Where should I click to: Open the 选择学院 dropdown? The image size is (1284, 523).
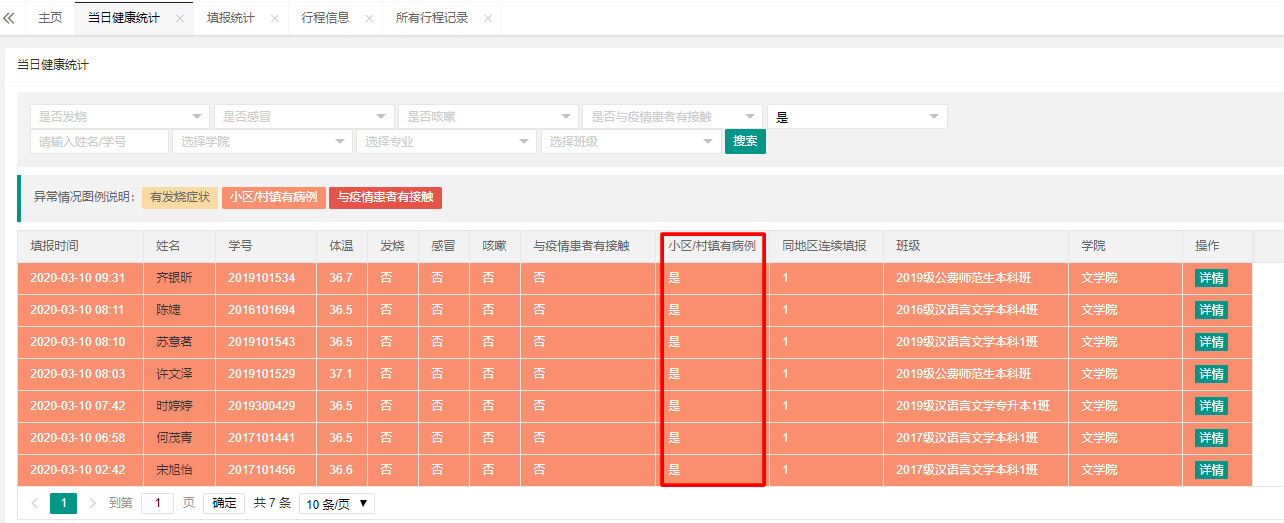pyautogui.click(x=262, y=142)
